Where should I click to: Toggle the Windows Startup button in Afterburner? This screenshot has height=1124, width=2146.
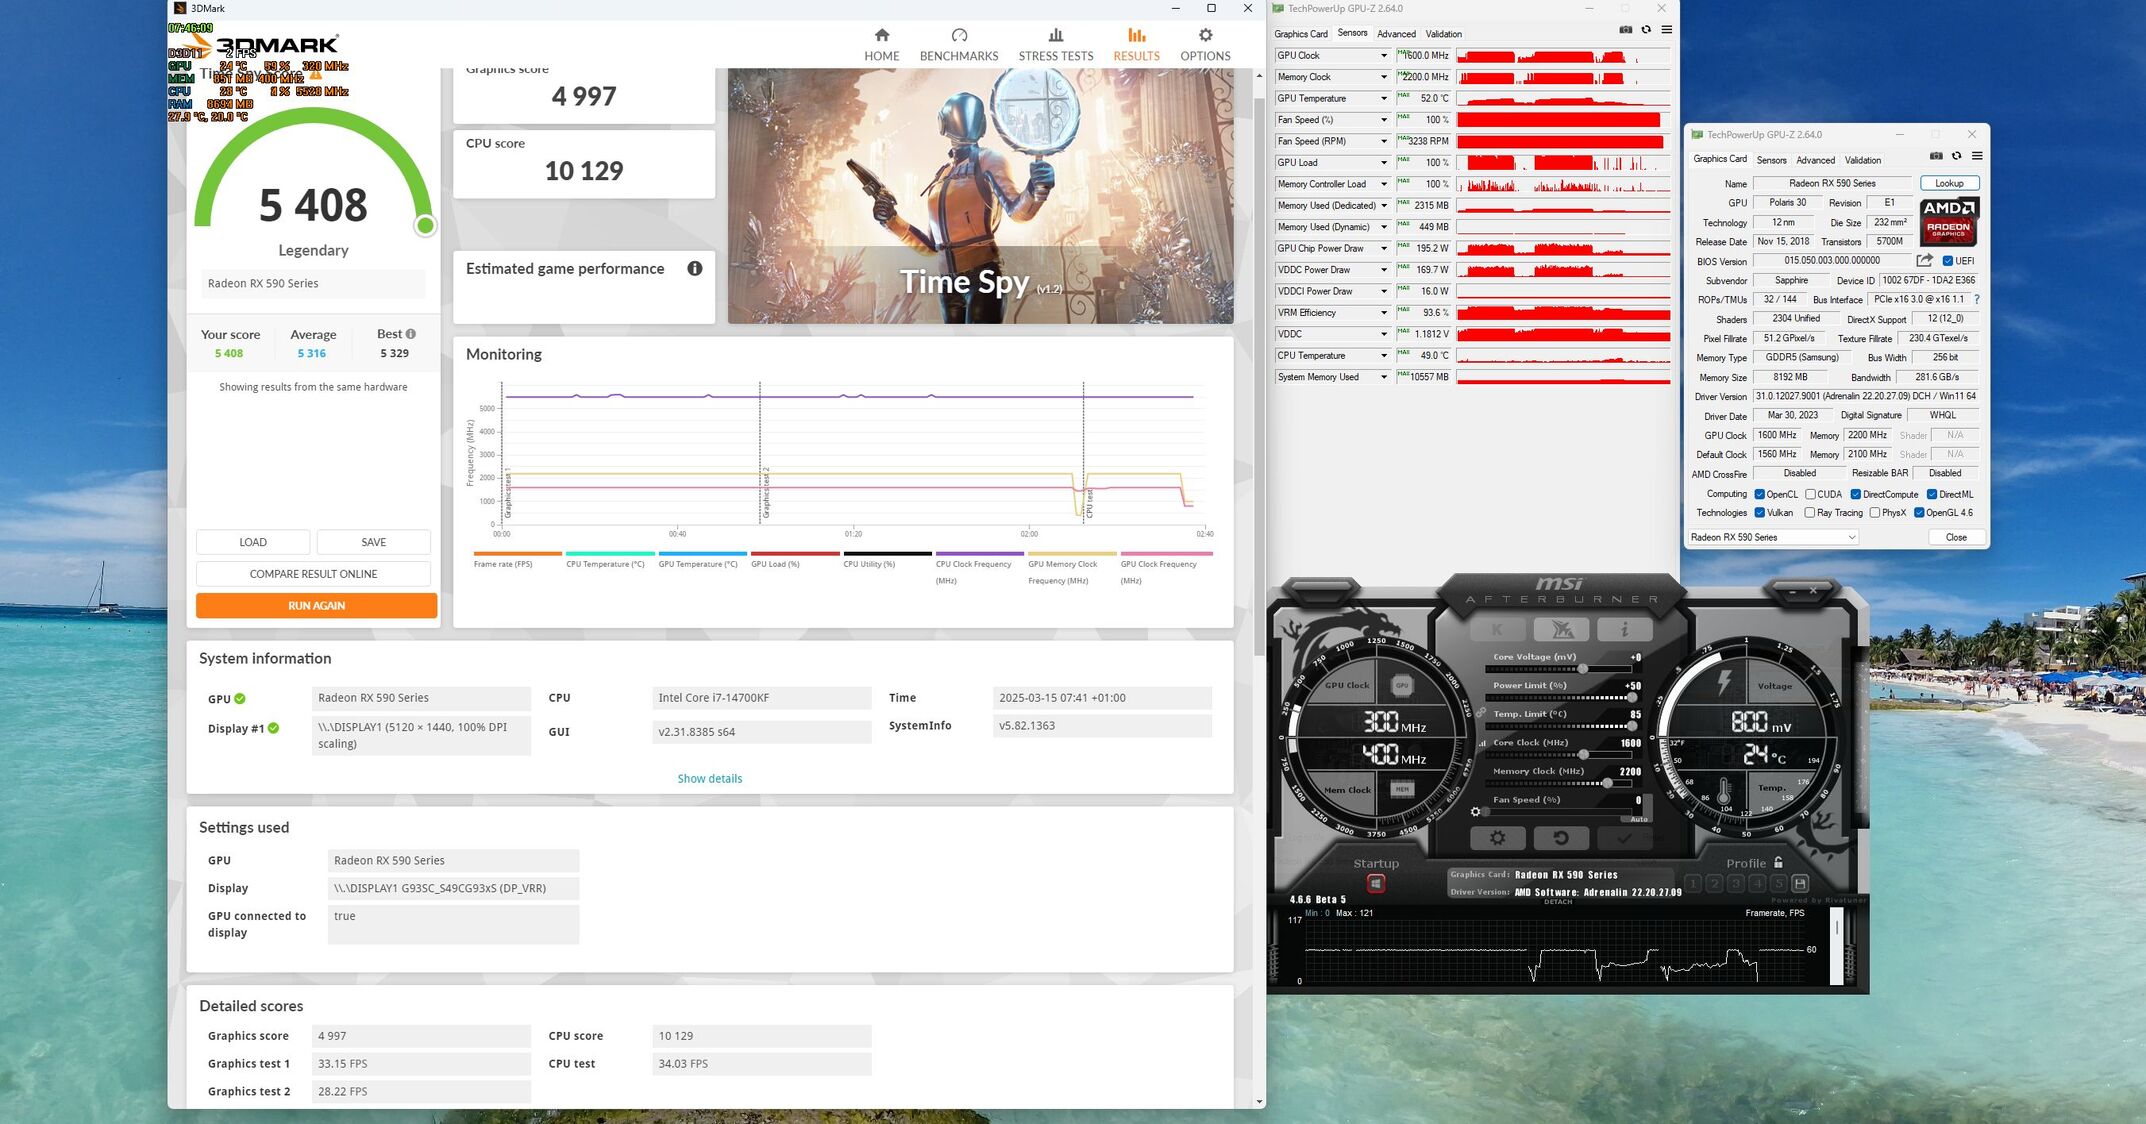pyautogui.click(x=1376, y=883)
